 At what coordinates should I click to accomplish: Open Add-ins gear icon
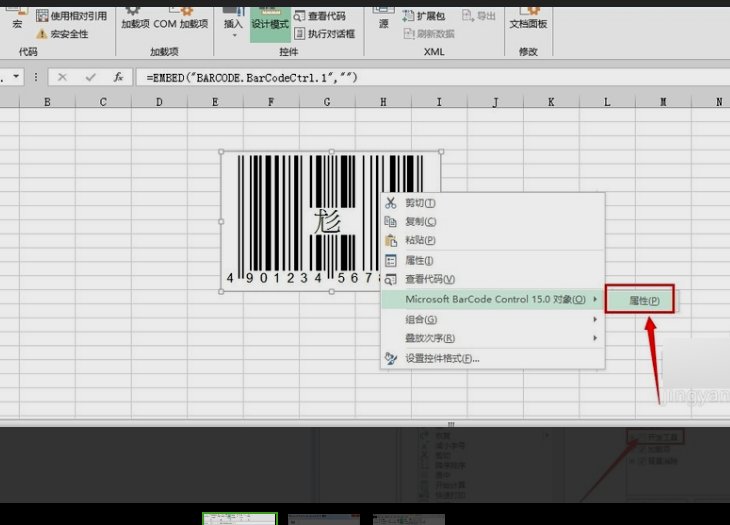coord(133,11)
